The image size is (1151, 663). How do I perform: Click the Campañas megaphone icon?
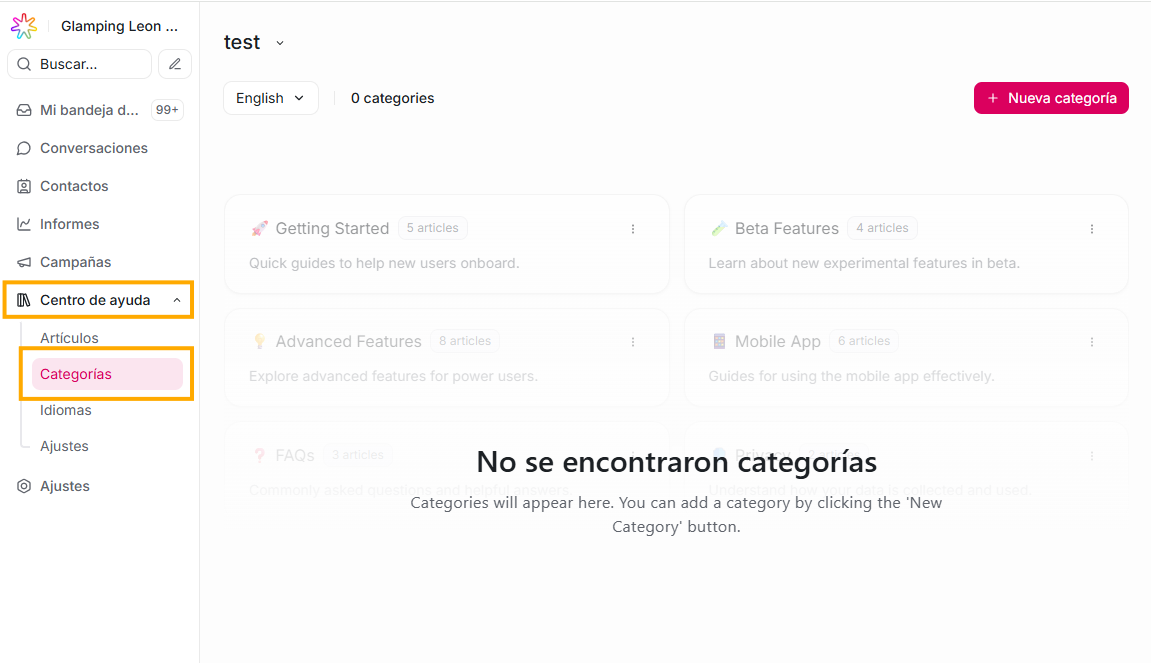(x=24, y=262)
